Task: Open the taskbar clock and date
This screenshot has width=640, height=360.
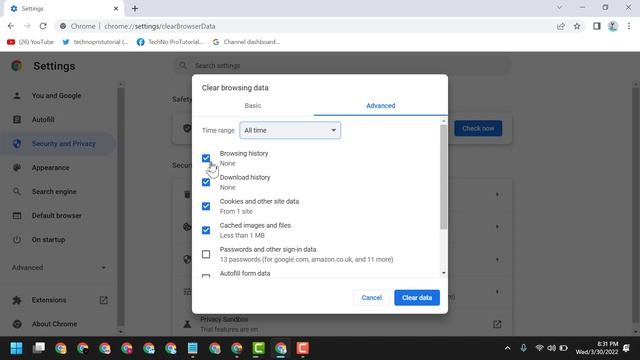Action: click(x=597, y=348)
